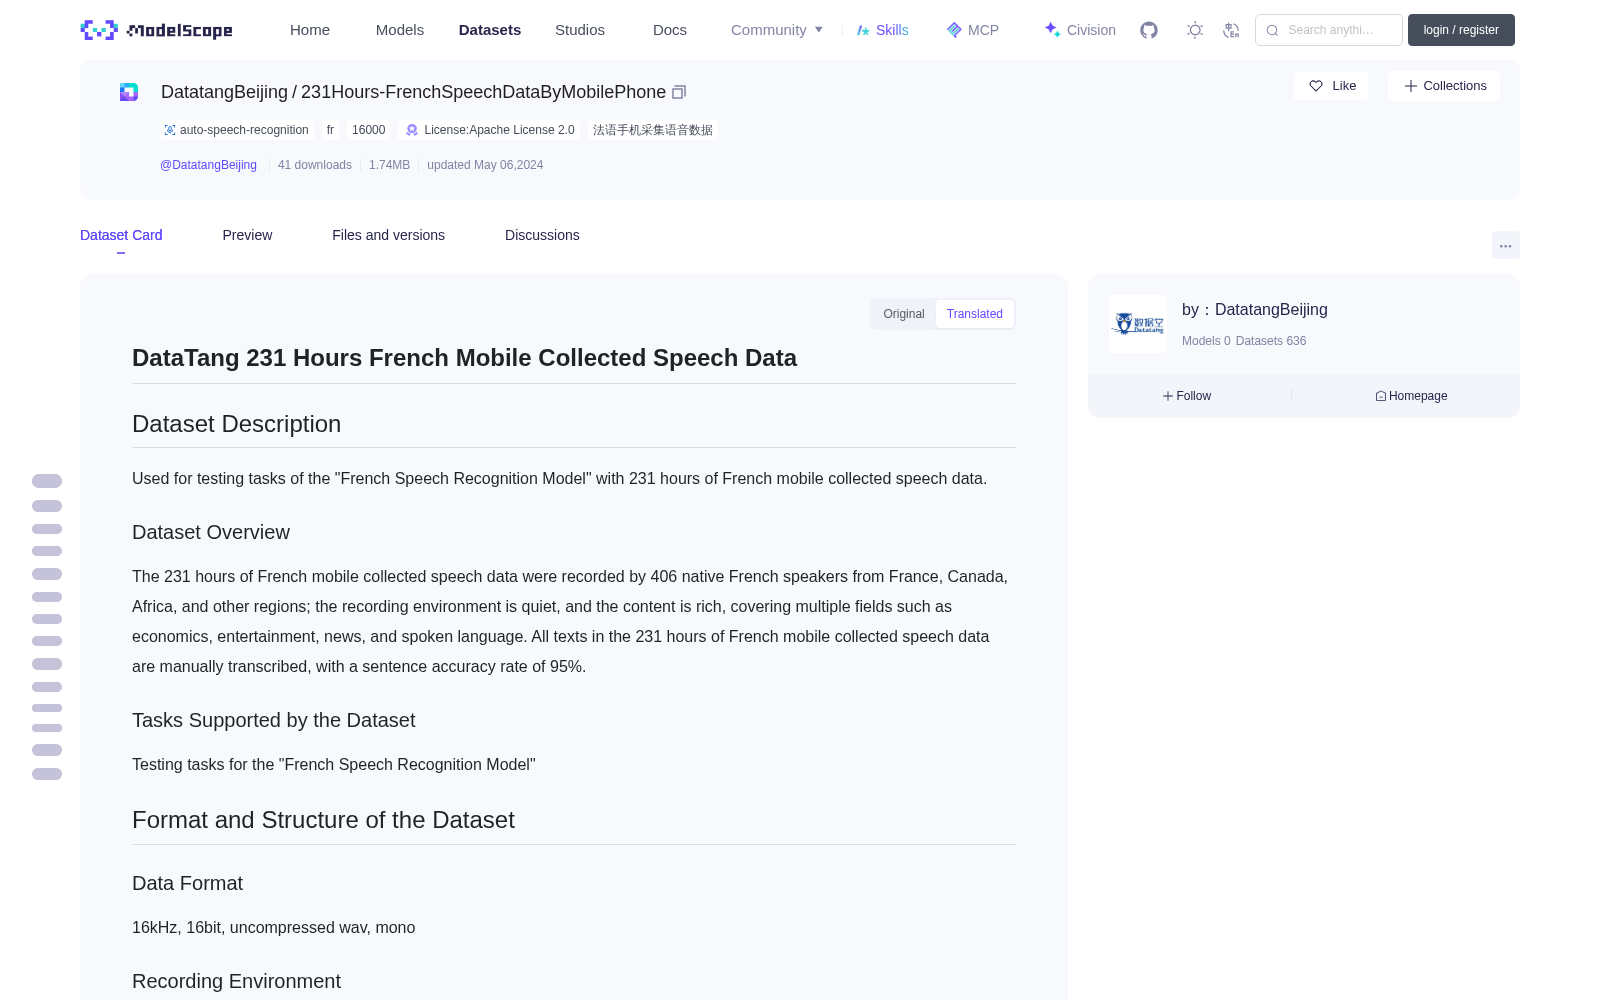The image size is (1600, 1000).
Task: Click the Dataset Description heading
Action: coord(236,424)
